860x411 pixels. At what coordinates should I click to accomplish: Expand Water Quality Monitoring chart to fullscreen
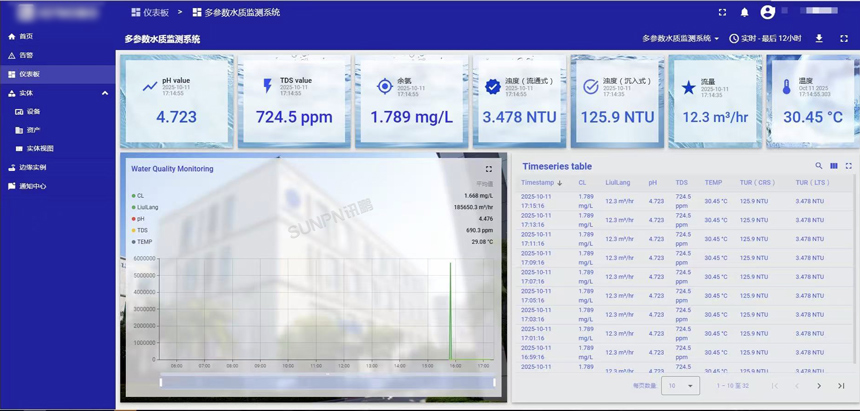489,169
